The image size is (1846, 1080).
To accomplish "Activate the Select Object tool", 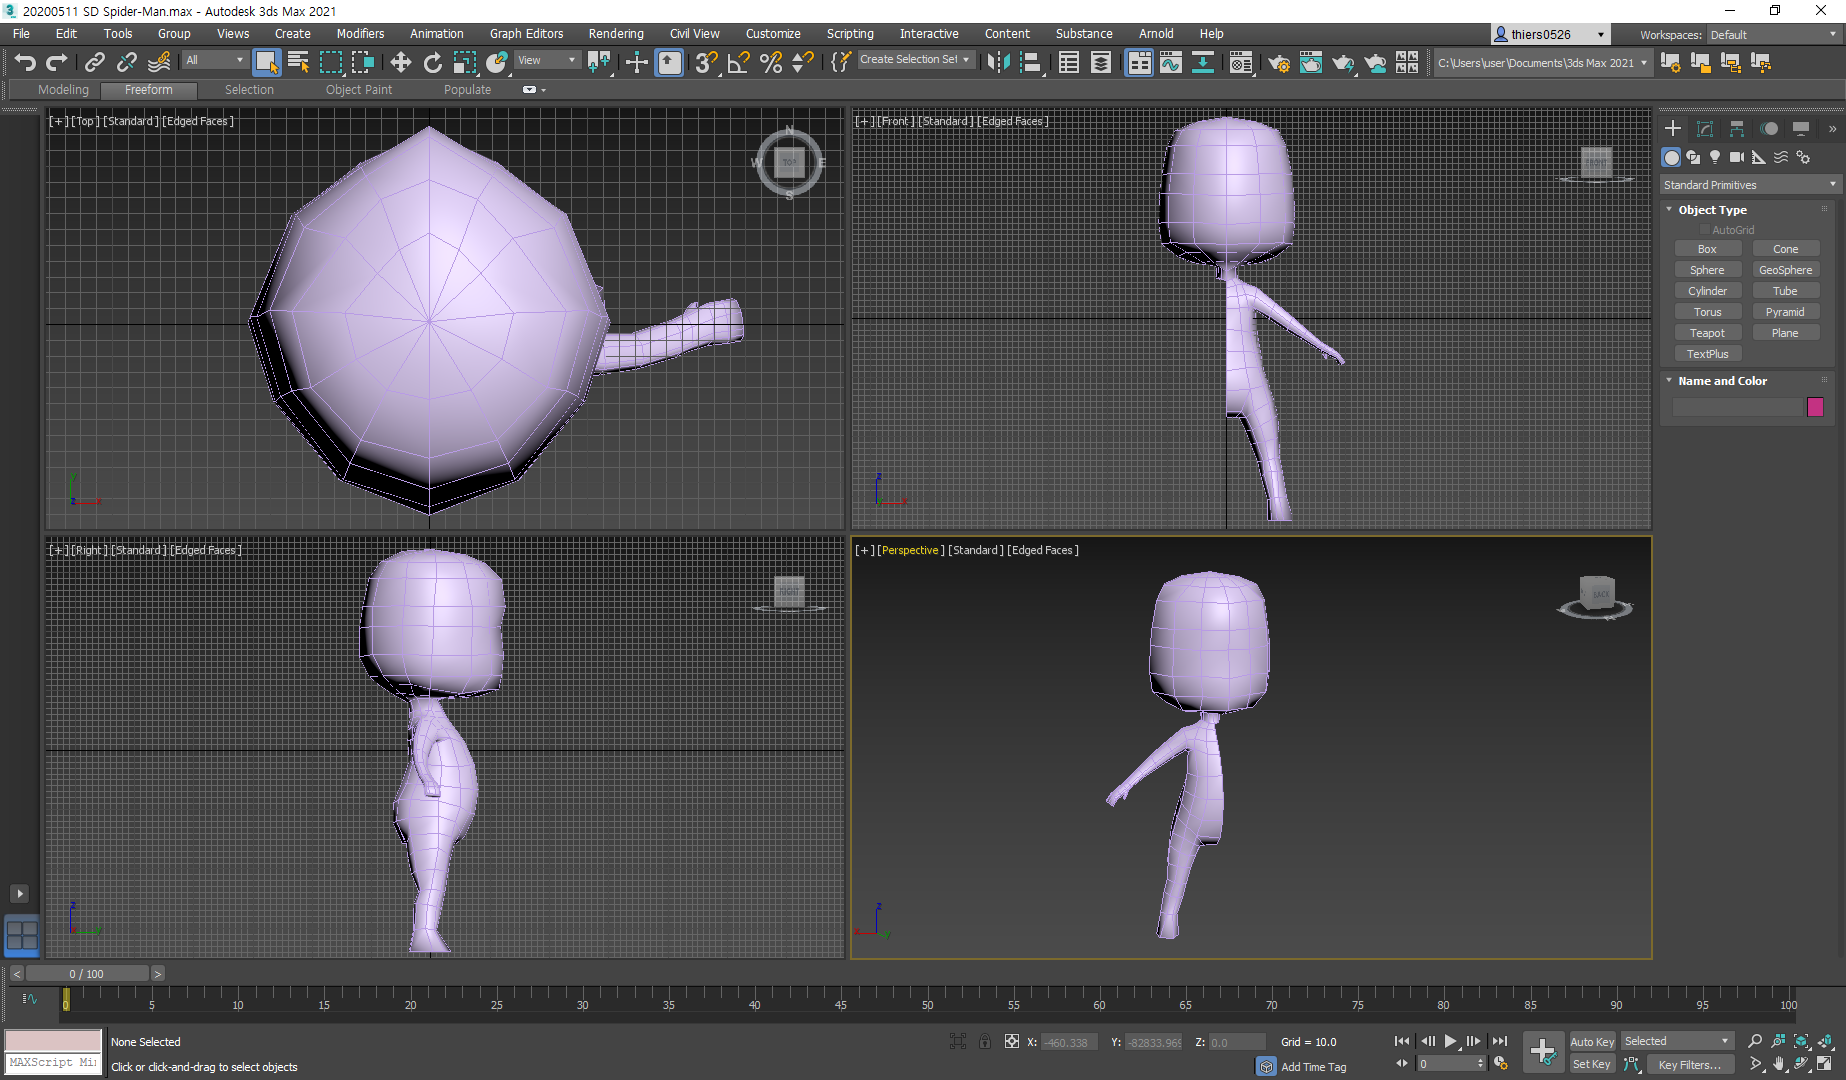I will tap(266, 63).
